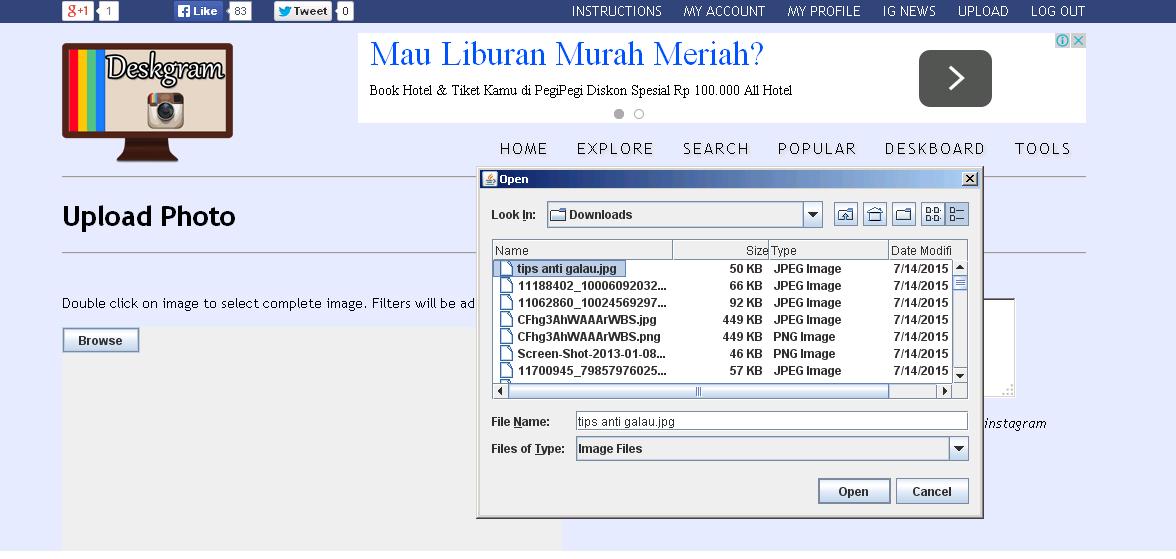Switch to Details view icon
Screen dimensions: 1176x559
pyautogui.click(x=957, y=215)
